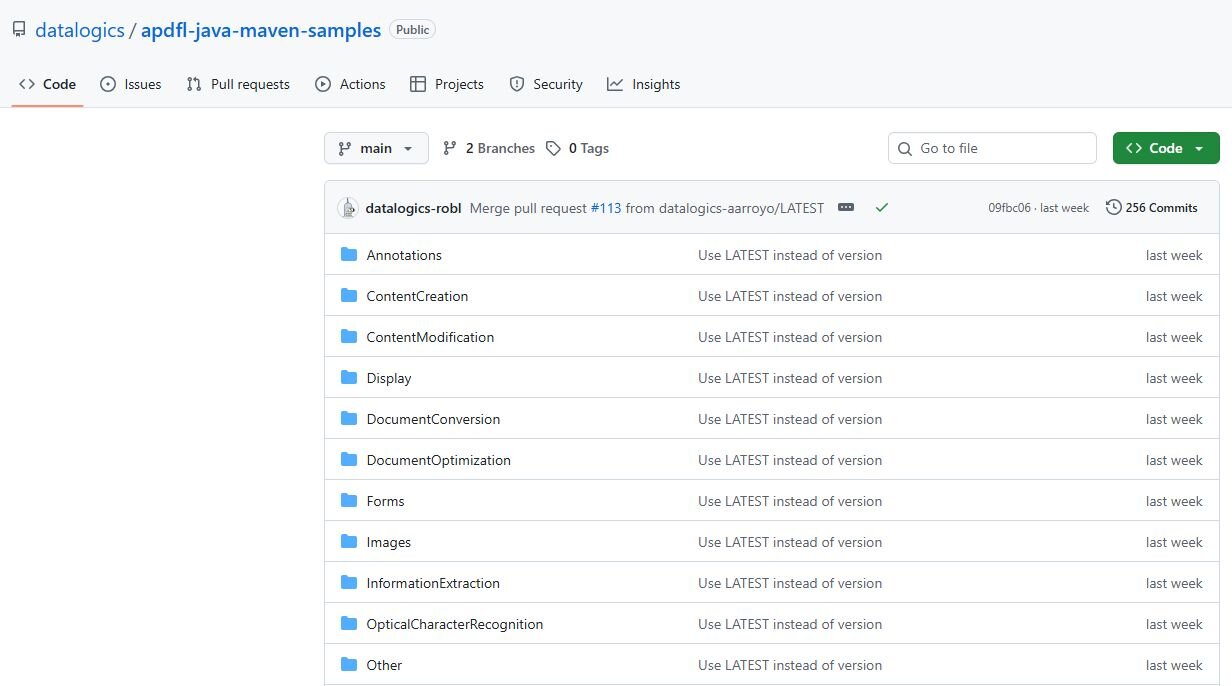Image resolution: width=1232 pixels, height=686 pixels.
Task: Expand the green Code dropdown button
Action: pos(1165,148)
